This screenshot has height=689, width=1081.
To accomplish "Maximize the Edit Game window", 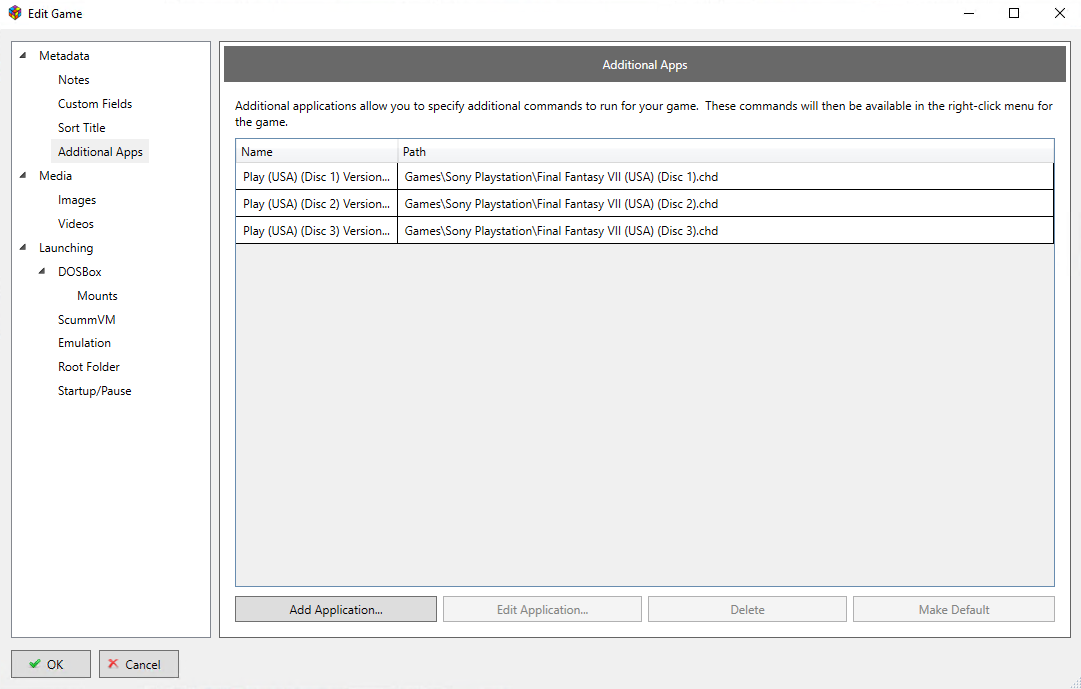I will click(x=1013, y=13).
